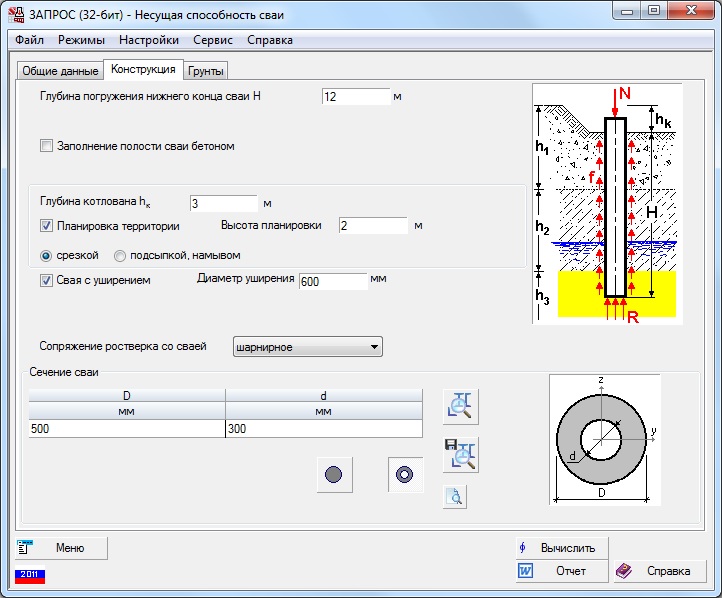Select the 'подсыпкой, намывом' radio option
Screen dimensions: 722x598
pyautogui.click(x=120, y=255)
